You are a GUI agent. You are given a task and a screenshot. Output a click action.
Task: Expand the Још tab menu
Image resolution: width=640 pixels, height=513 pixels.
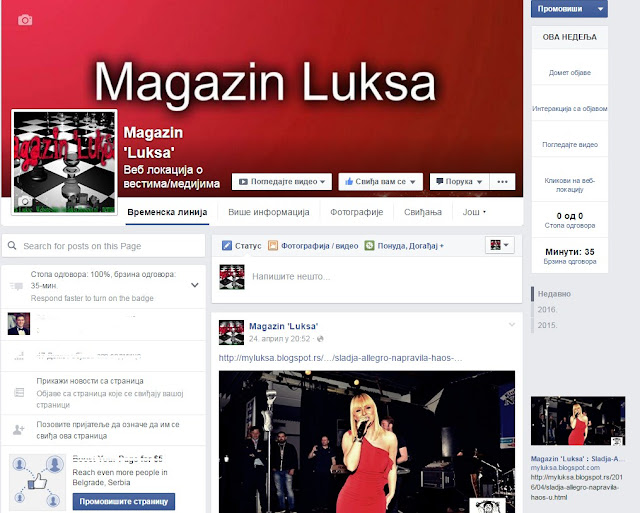coord(474,212)
